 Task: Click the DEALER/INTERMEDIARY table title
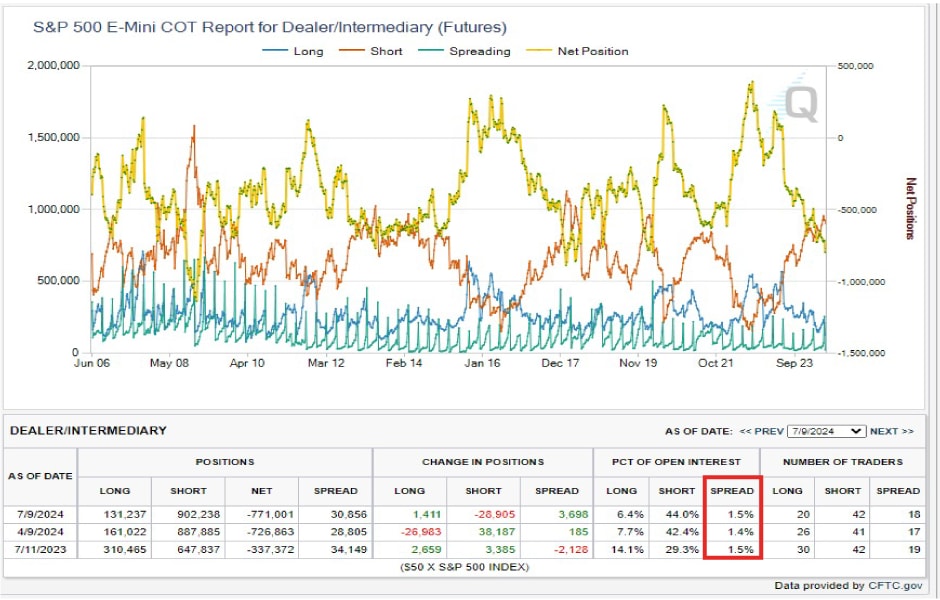[x=88, y=431]
